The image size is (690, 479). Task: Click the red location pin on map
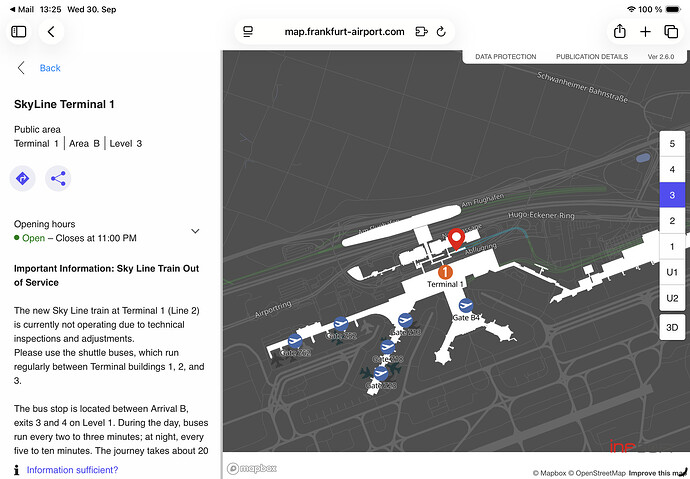(456, 239)
